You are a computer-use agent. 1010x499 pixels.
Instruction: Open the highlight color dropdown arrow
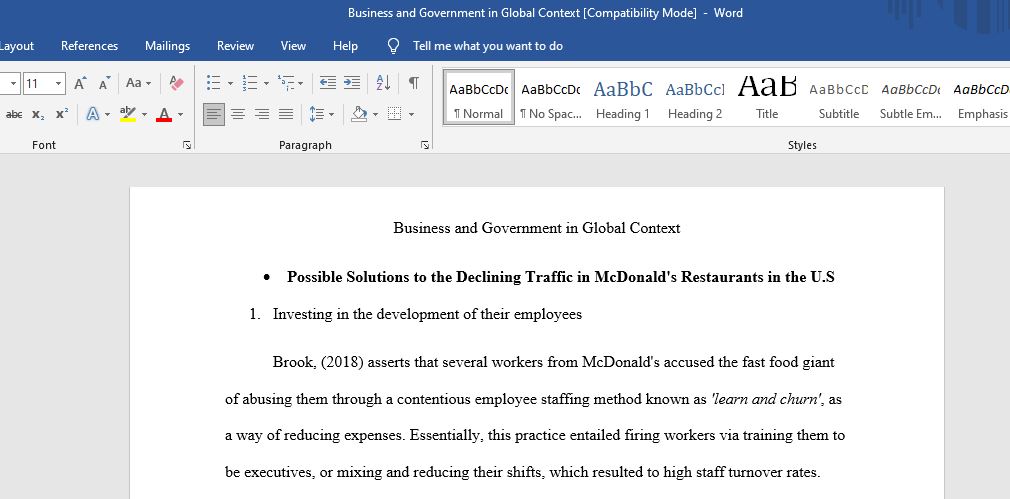point(144,115)
